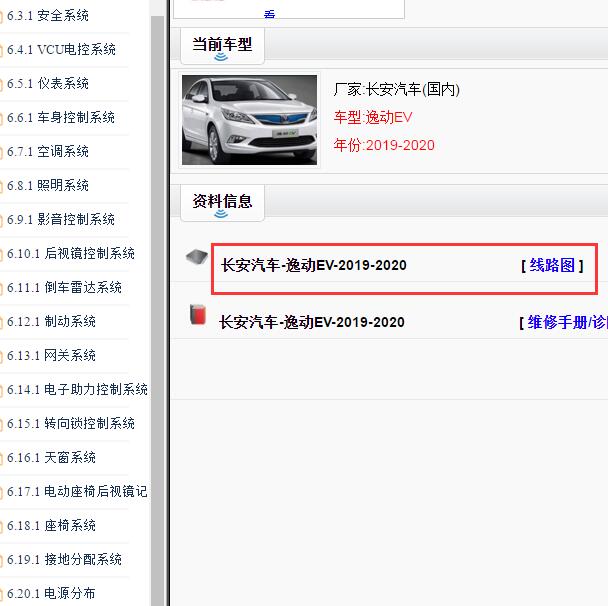Screen dimensions: 608x606
Task: Select 6.19.1 接地分配系统 item
Action: coord(64,559)
